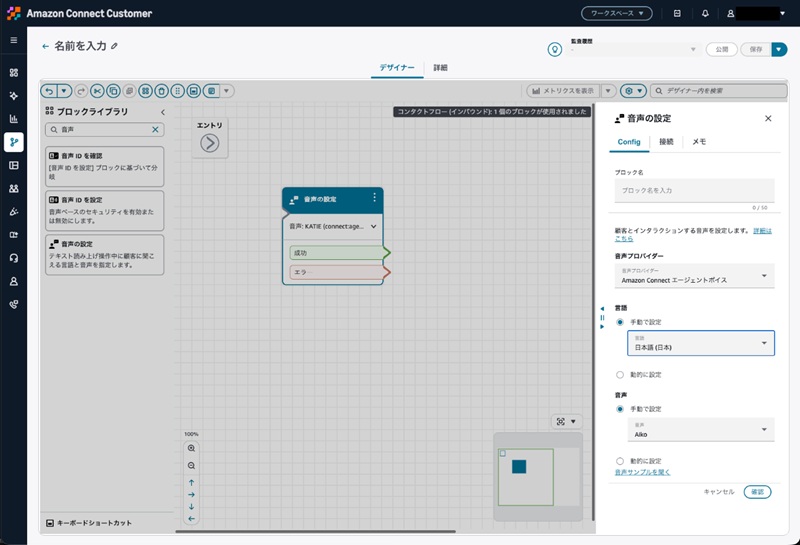This screenshot has width=800, height=545.
Task: Click the 確認 button
Action: point(757,492)
